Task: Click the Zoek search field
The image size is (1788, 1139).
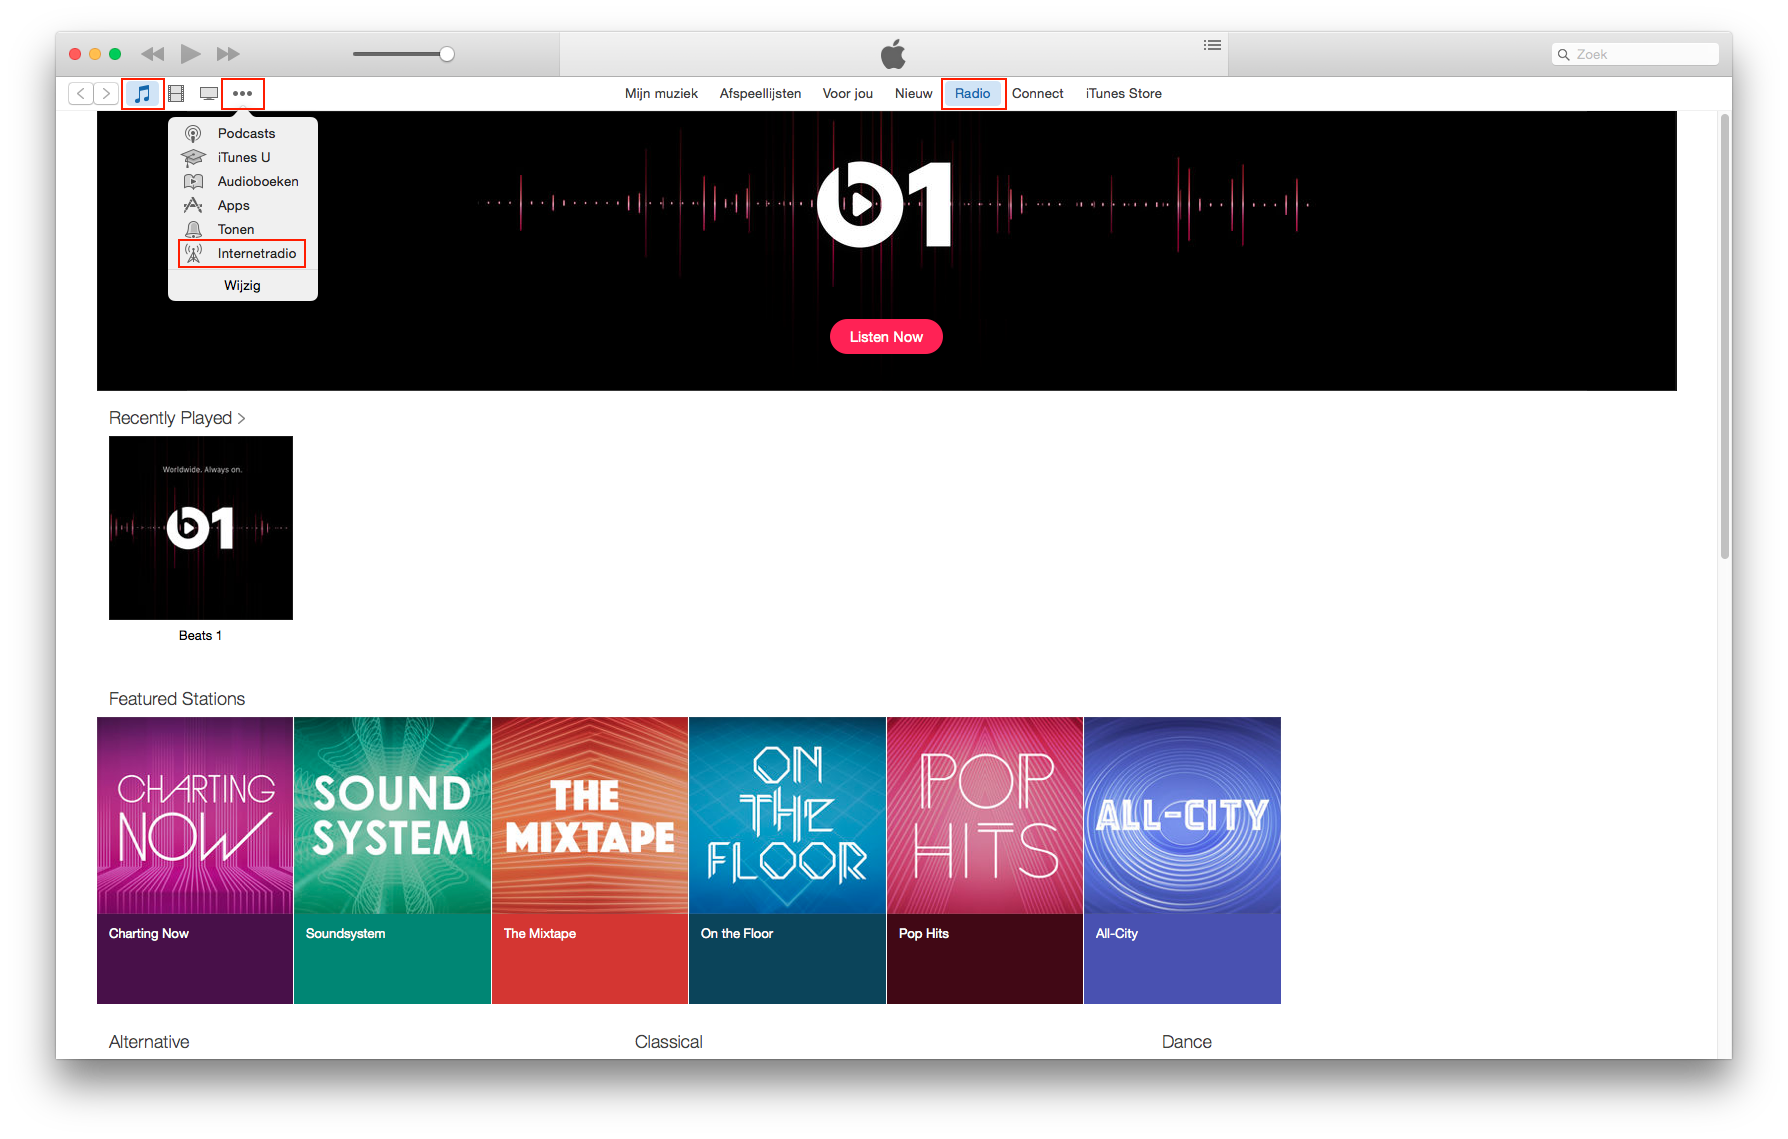Action: (1635, 54)
